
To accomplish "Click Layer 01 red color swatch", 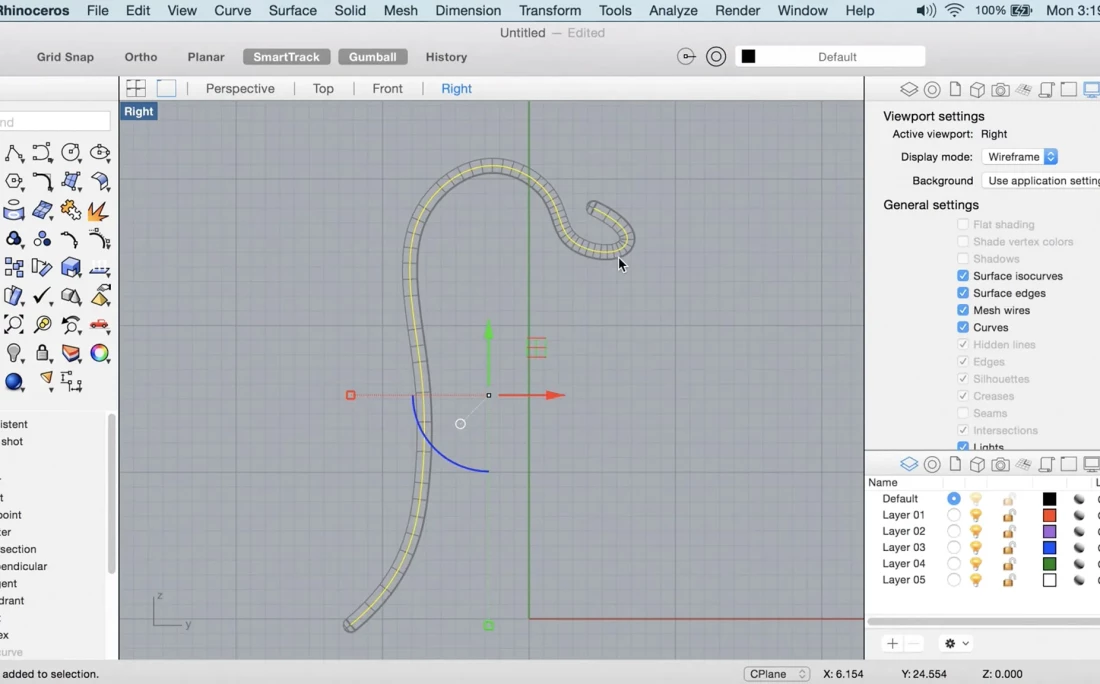I will point(1049,515).
